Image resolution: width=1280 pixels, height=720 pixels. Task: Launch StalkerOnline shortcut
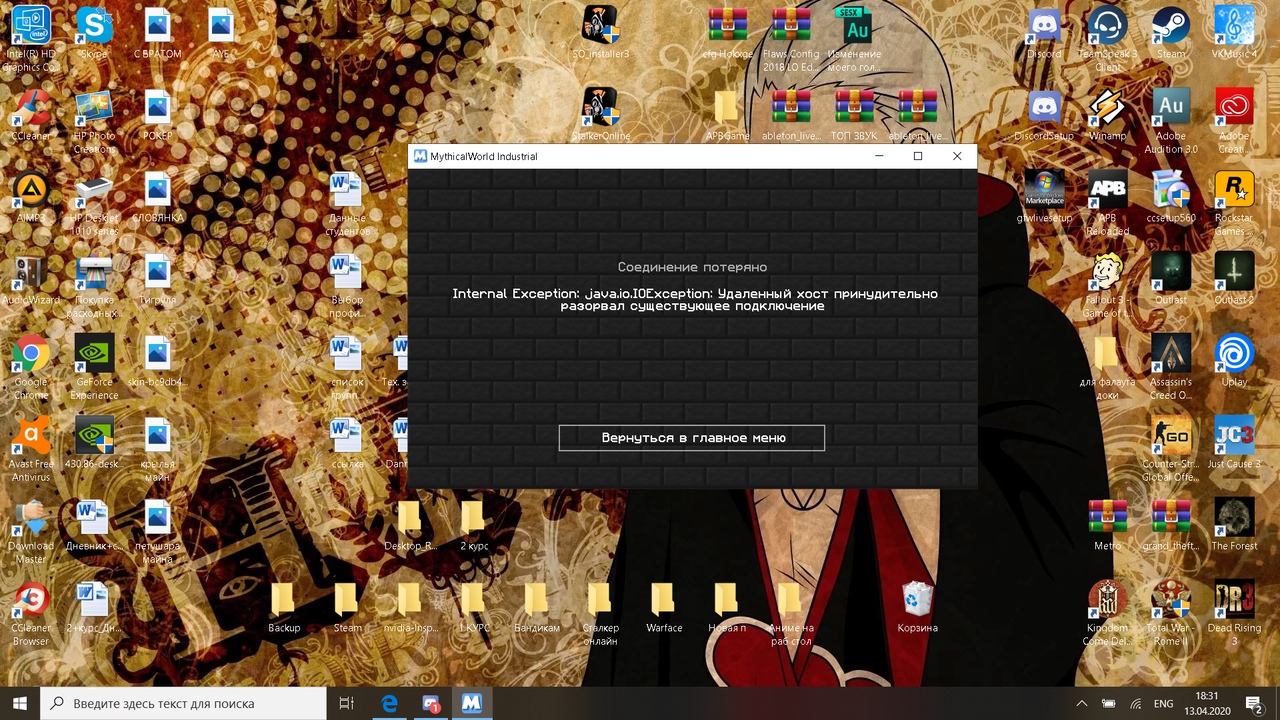point(600,115)
